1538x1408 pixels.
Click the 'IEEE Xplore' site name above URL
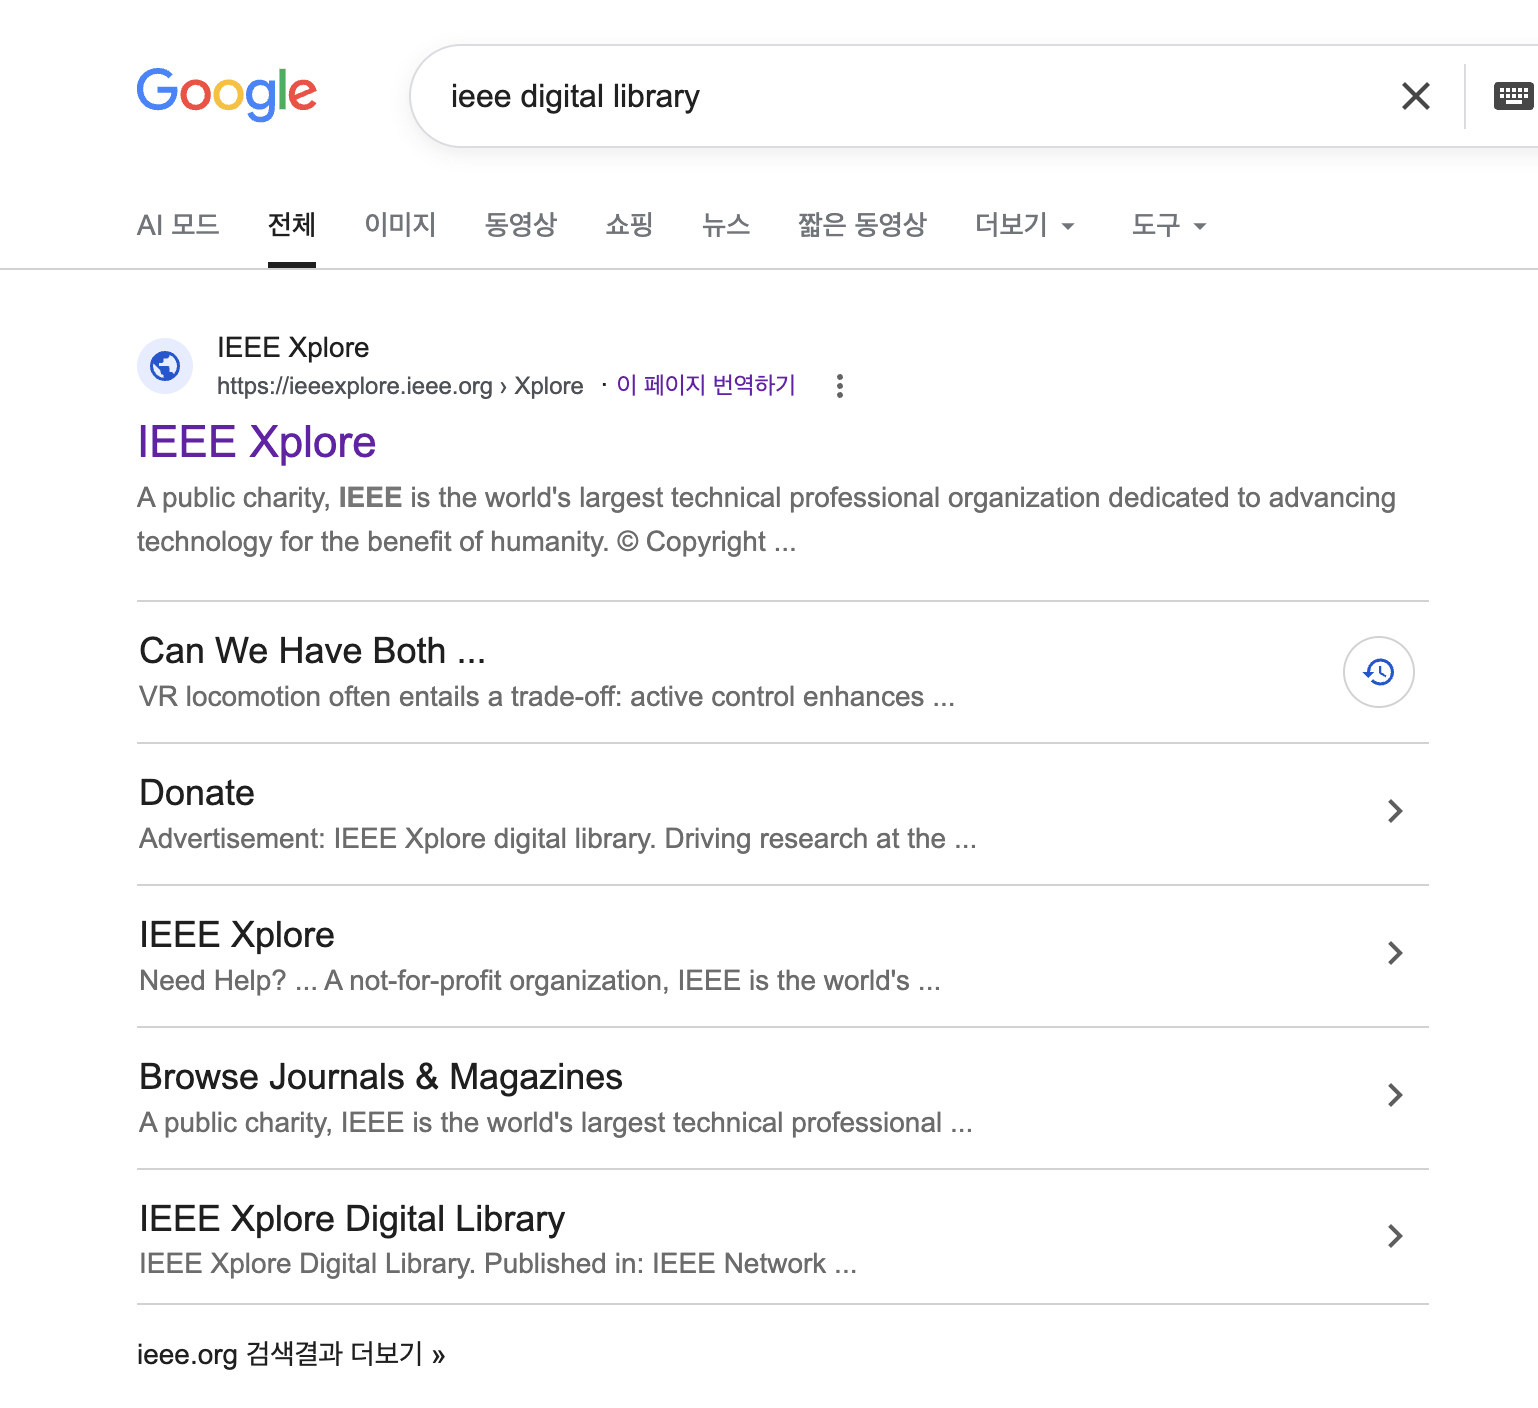(293, 347)
